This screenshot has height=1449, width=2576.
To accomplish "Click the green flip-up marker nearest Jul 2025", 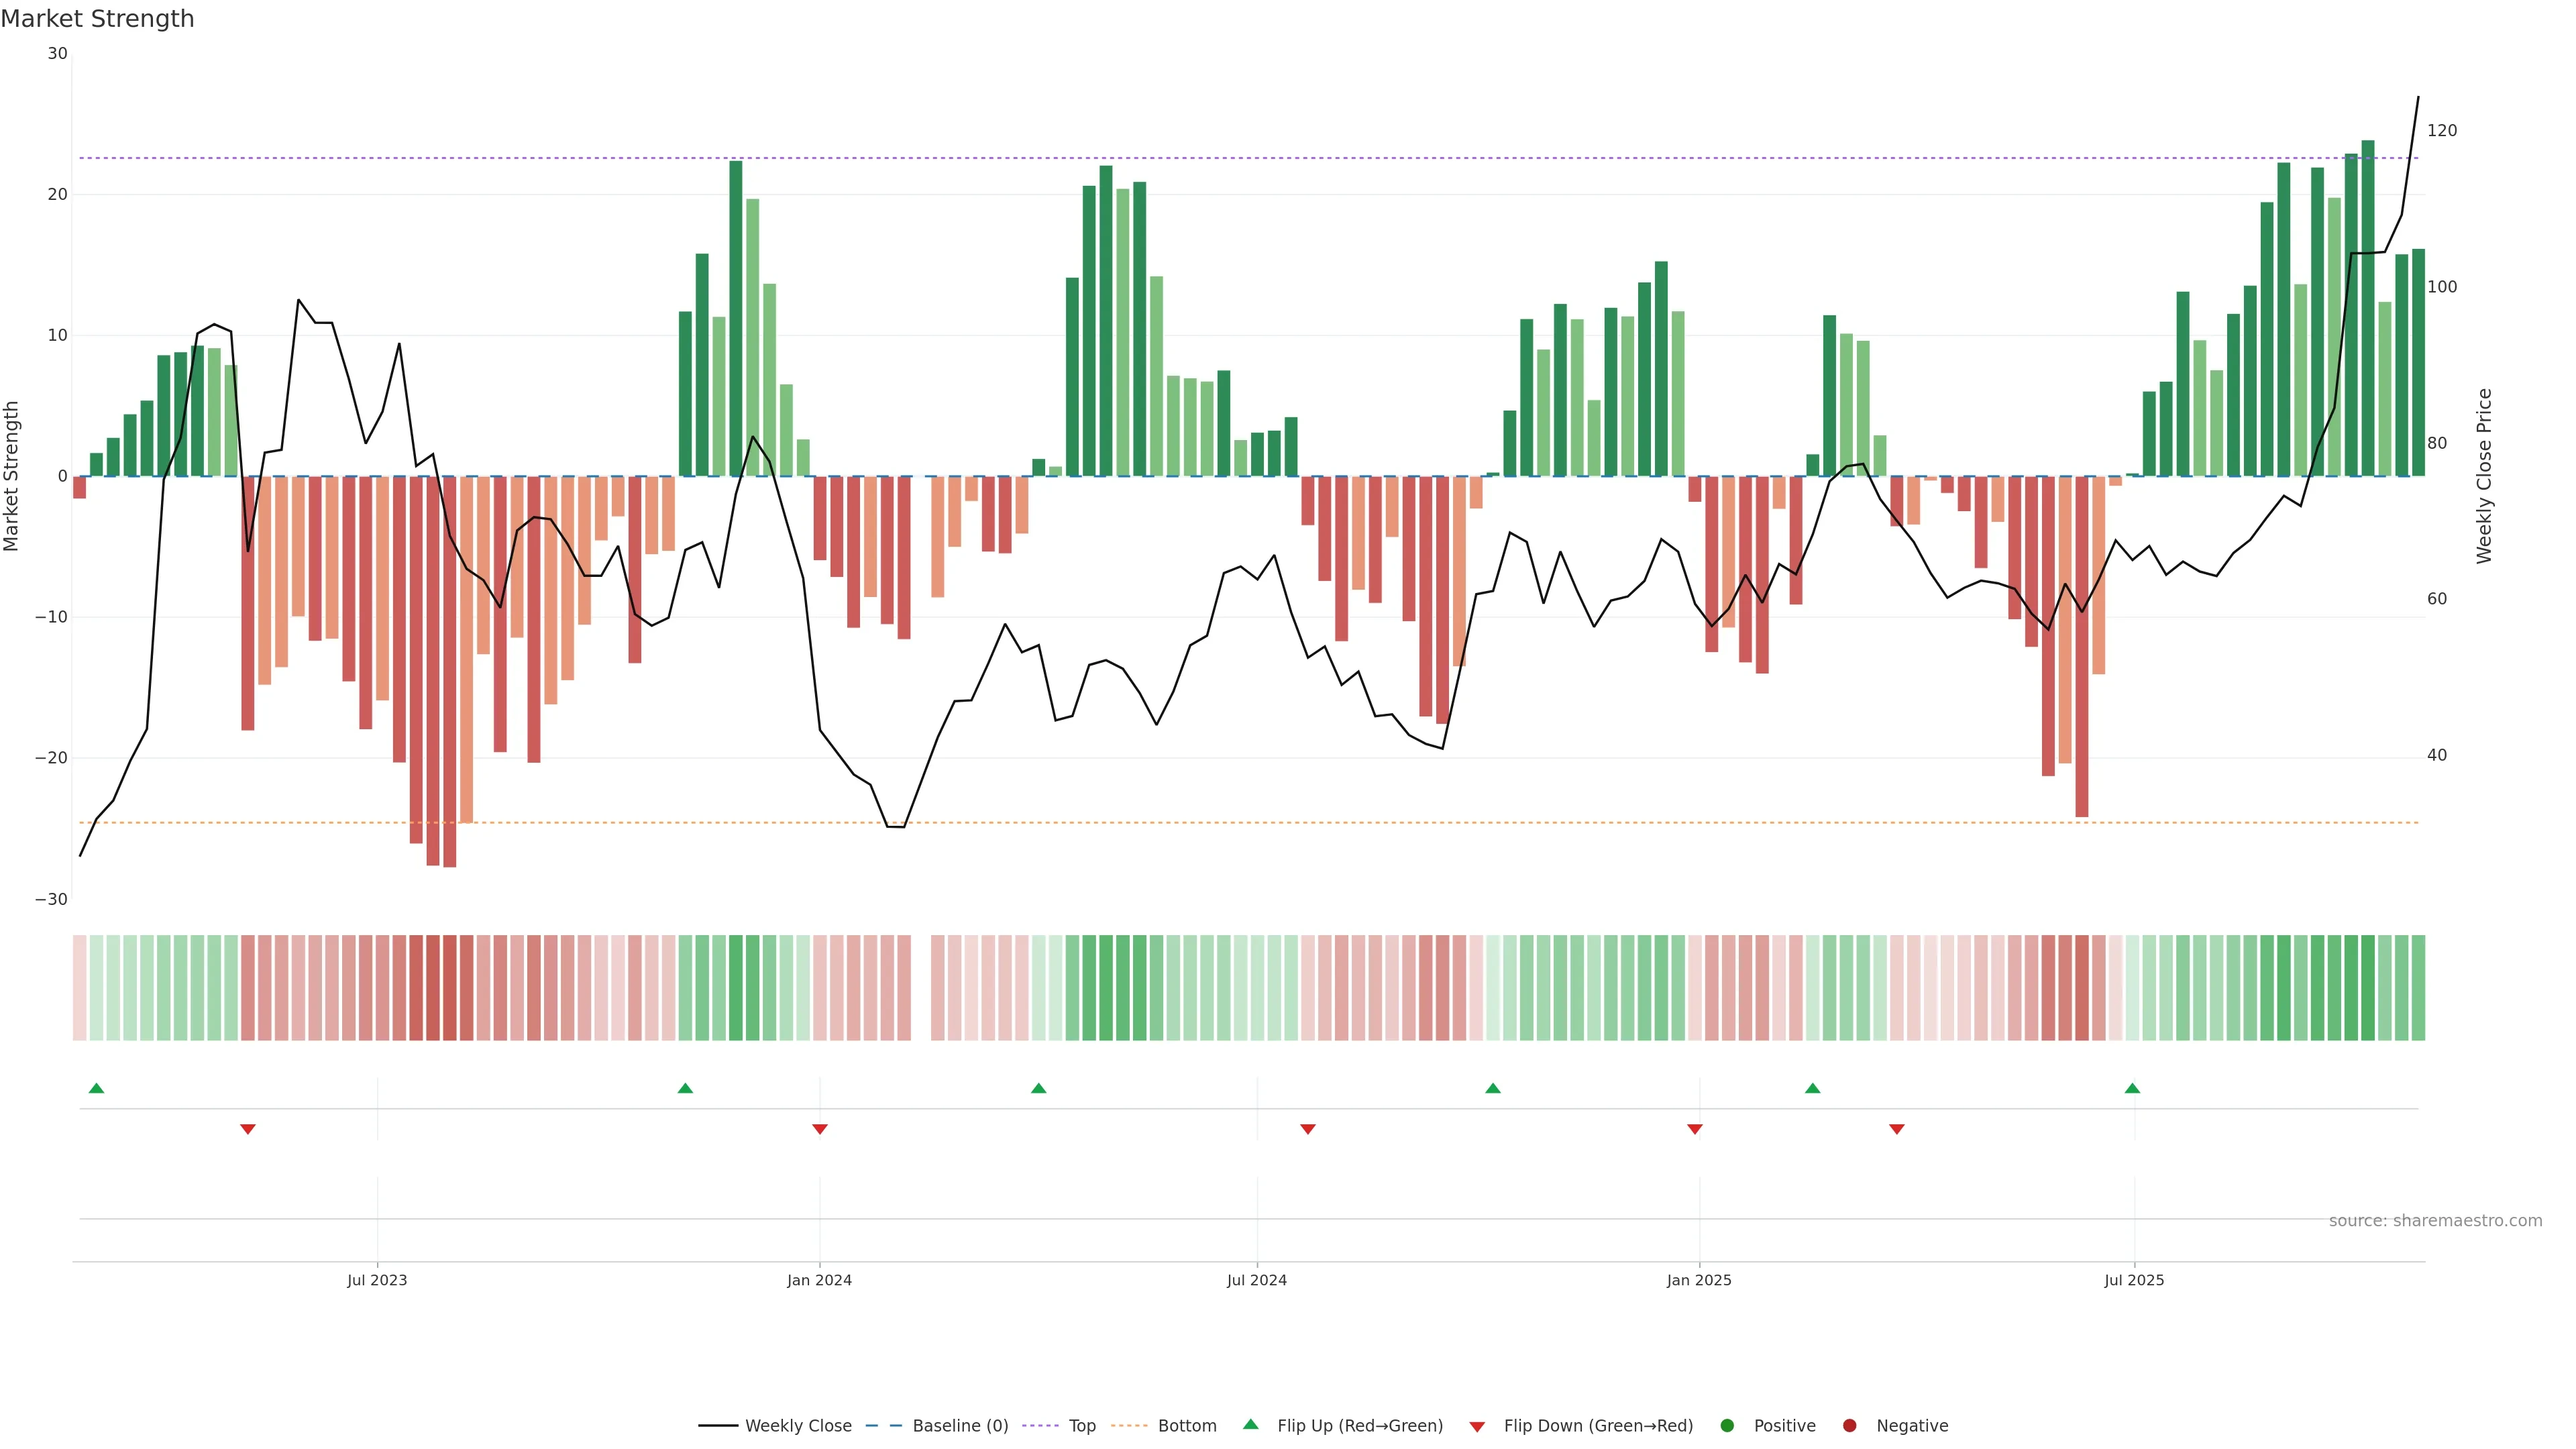I will tap(2132, 1088).
